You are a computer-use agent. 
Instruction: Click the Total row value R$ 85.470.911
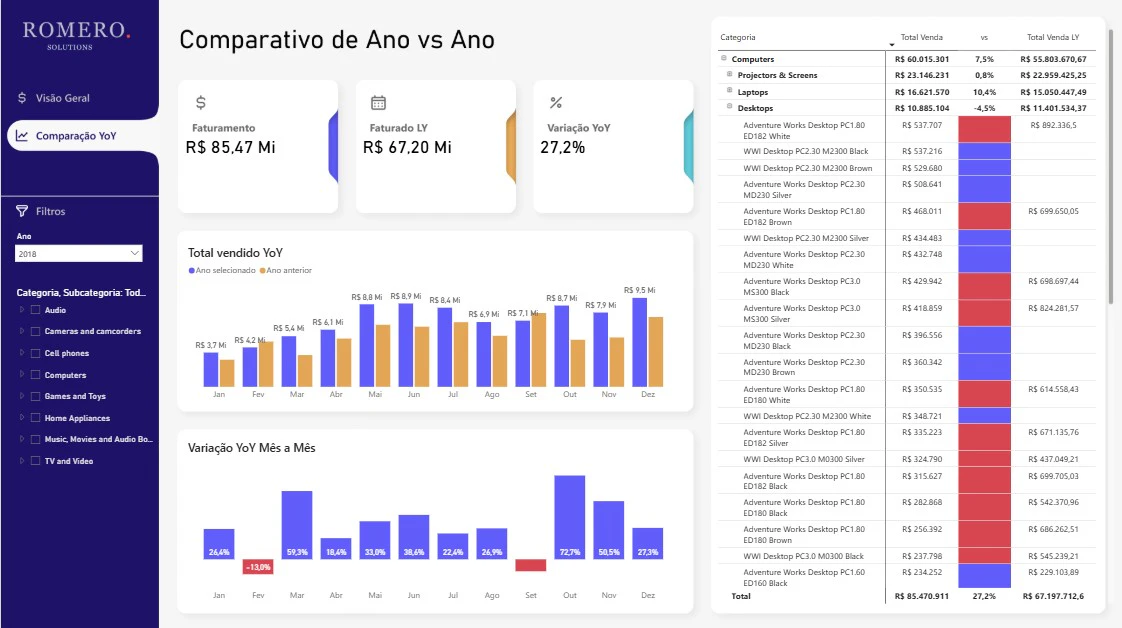click(x=922, y=597)
